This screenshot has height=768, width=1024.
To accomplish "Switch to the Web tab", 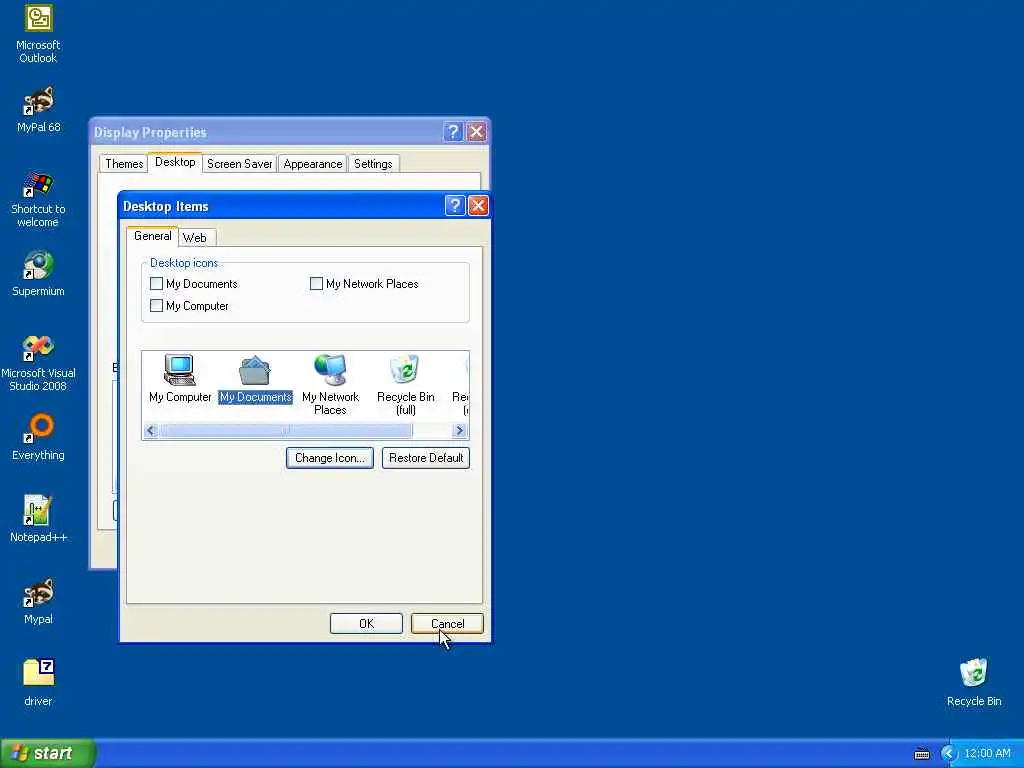I will pyautogui.click(x=195, y=238).
